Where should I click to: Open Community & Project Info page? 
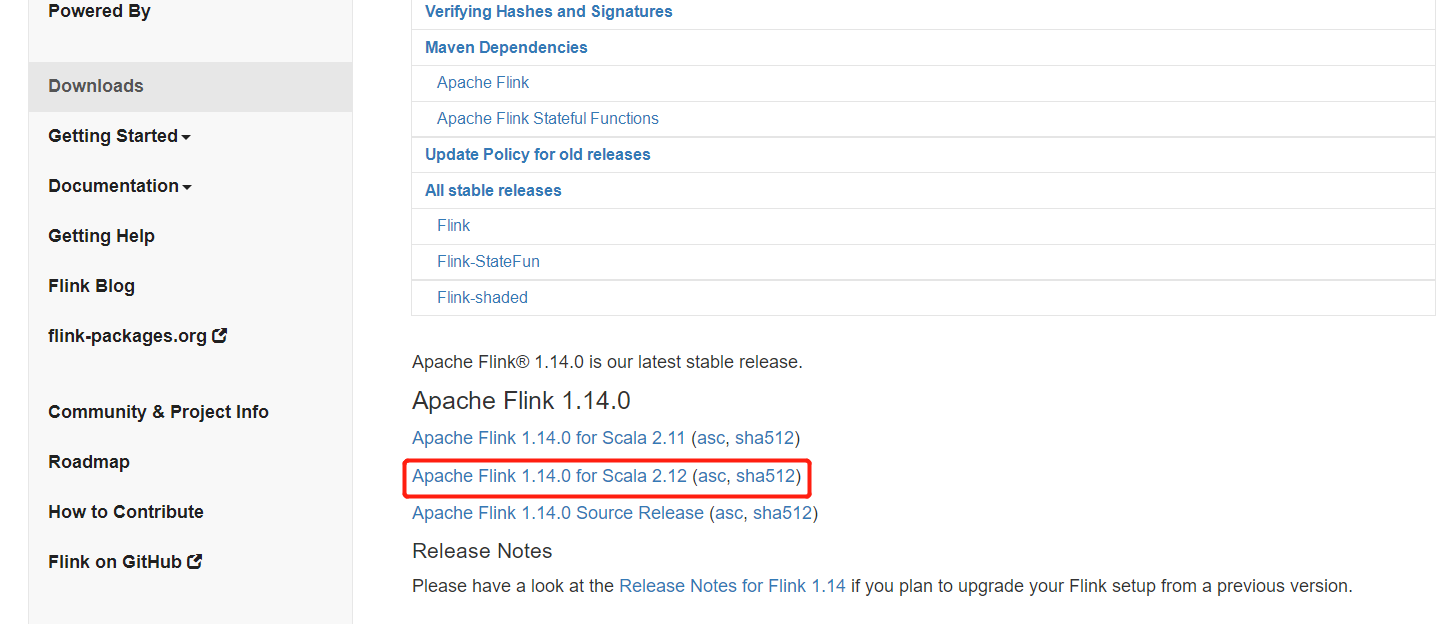(x=158, y=411)
